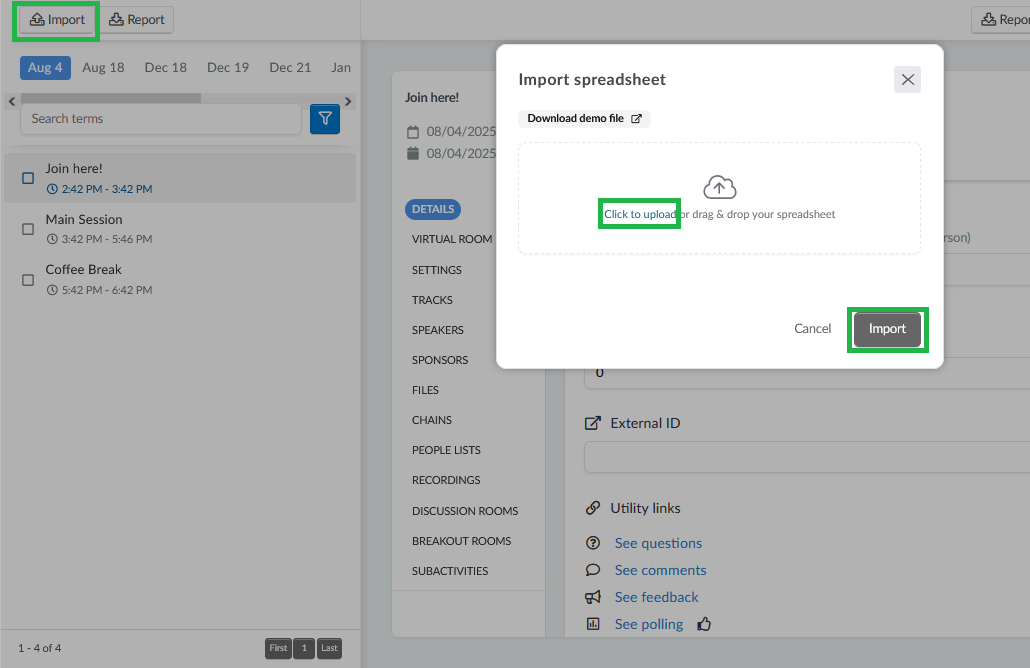Open the PEOPLE LISTS section
The image size is (1030, 668).
pos(446,450)
